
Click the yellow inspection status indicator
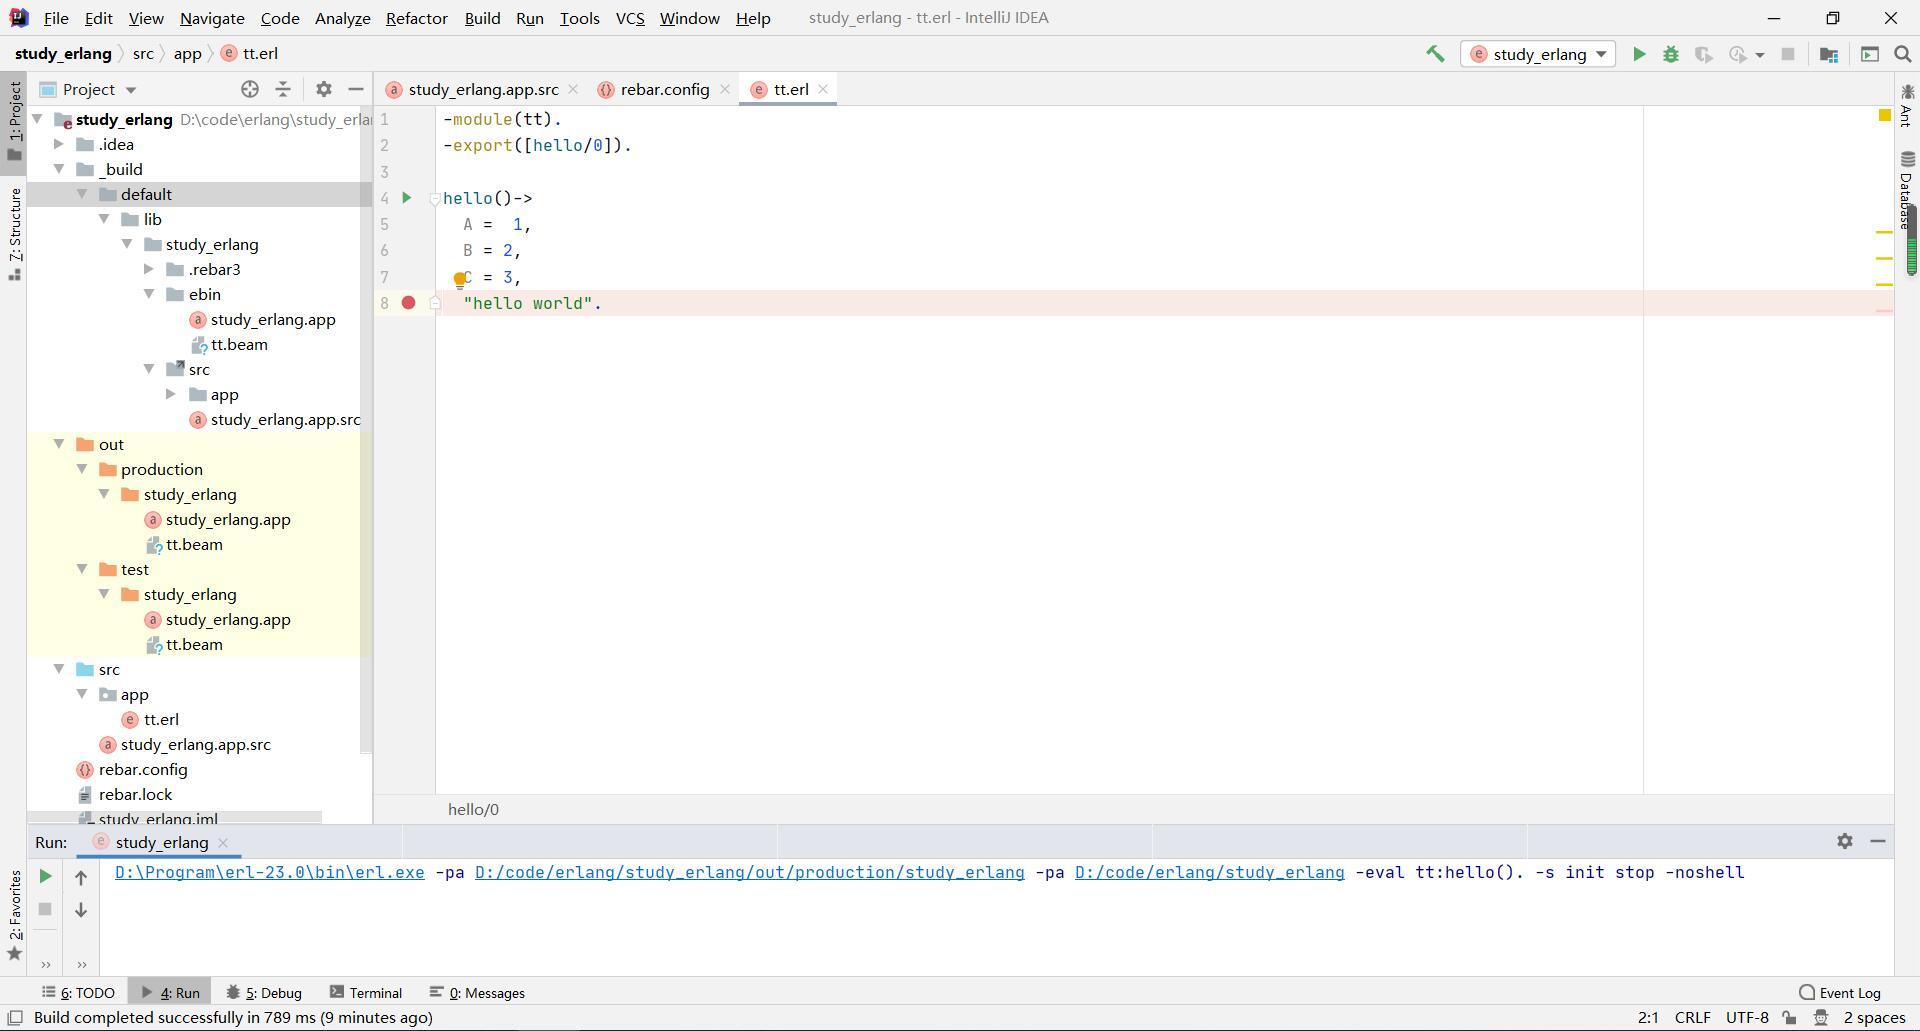tap(1884, 116)
